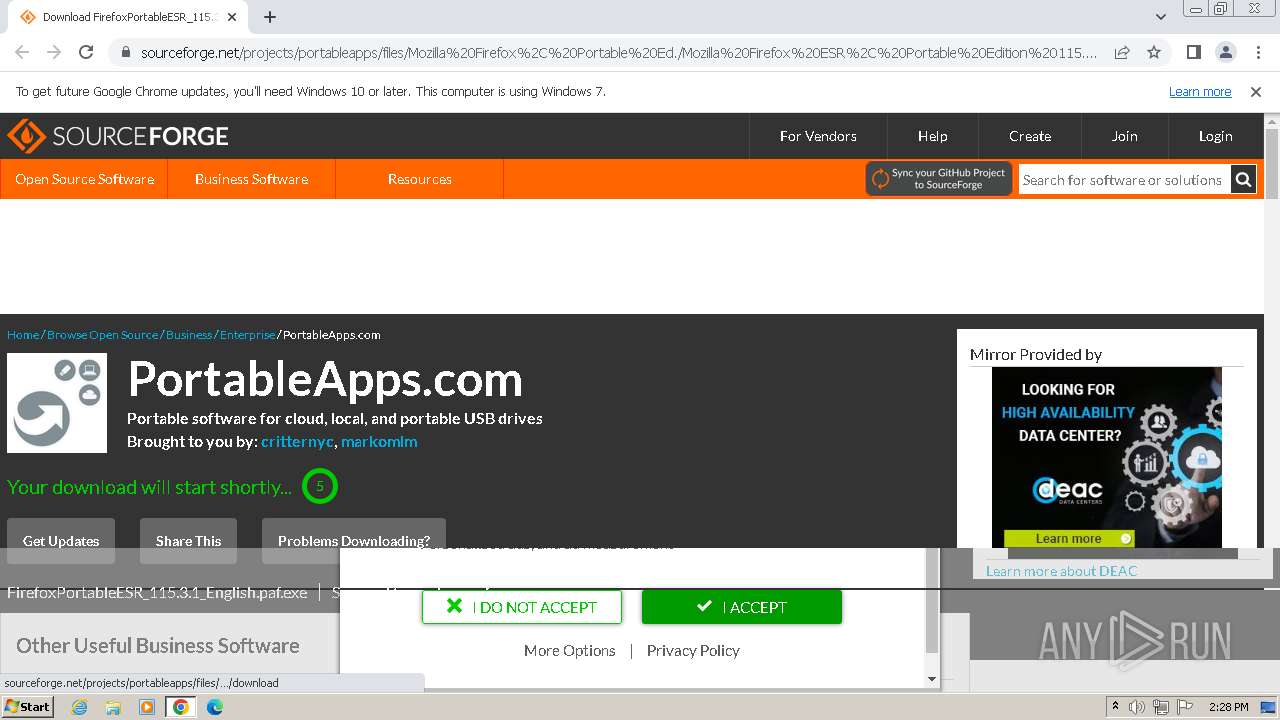Dismiss the Chrome update notice

(x=1256, y=92)
